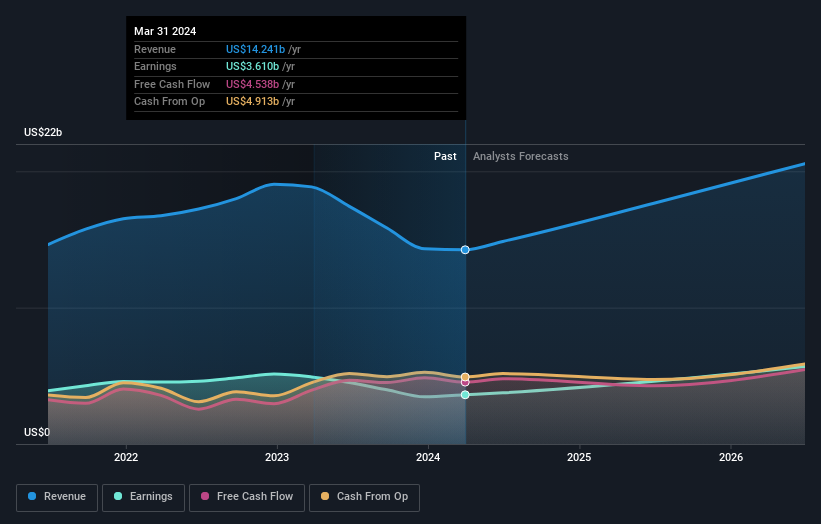
Task: Click the 2022 x-axis label
Action: tap(126, 458)
